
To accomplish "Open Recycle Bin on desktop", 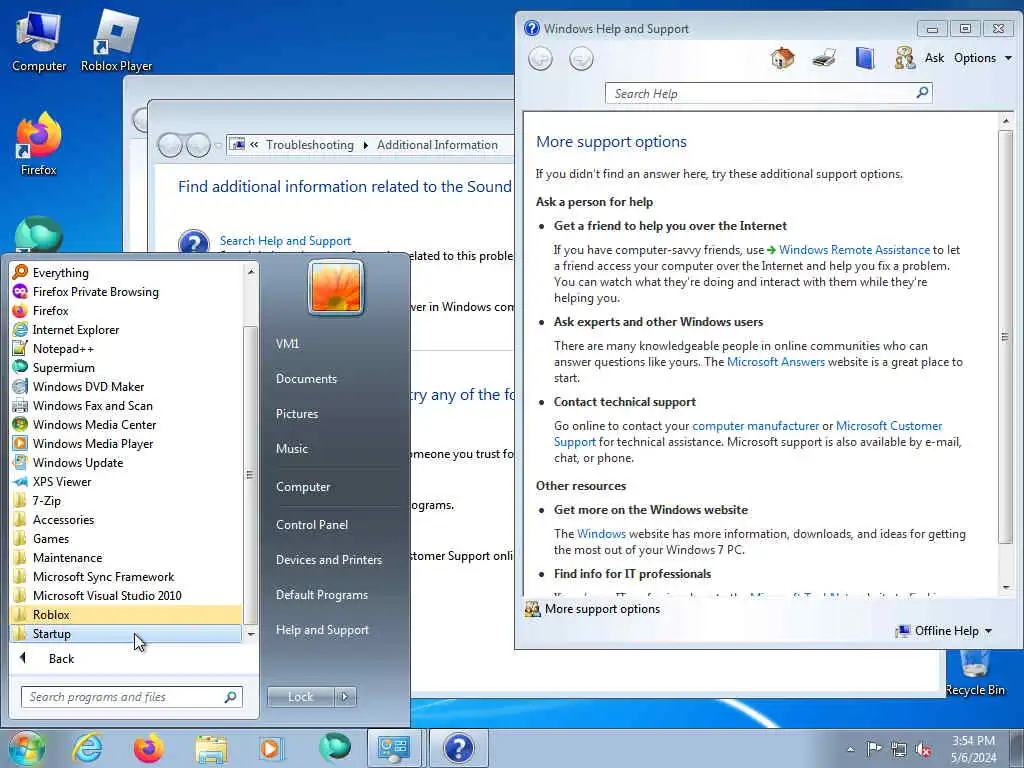I will 975,675.
